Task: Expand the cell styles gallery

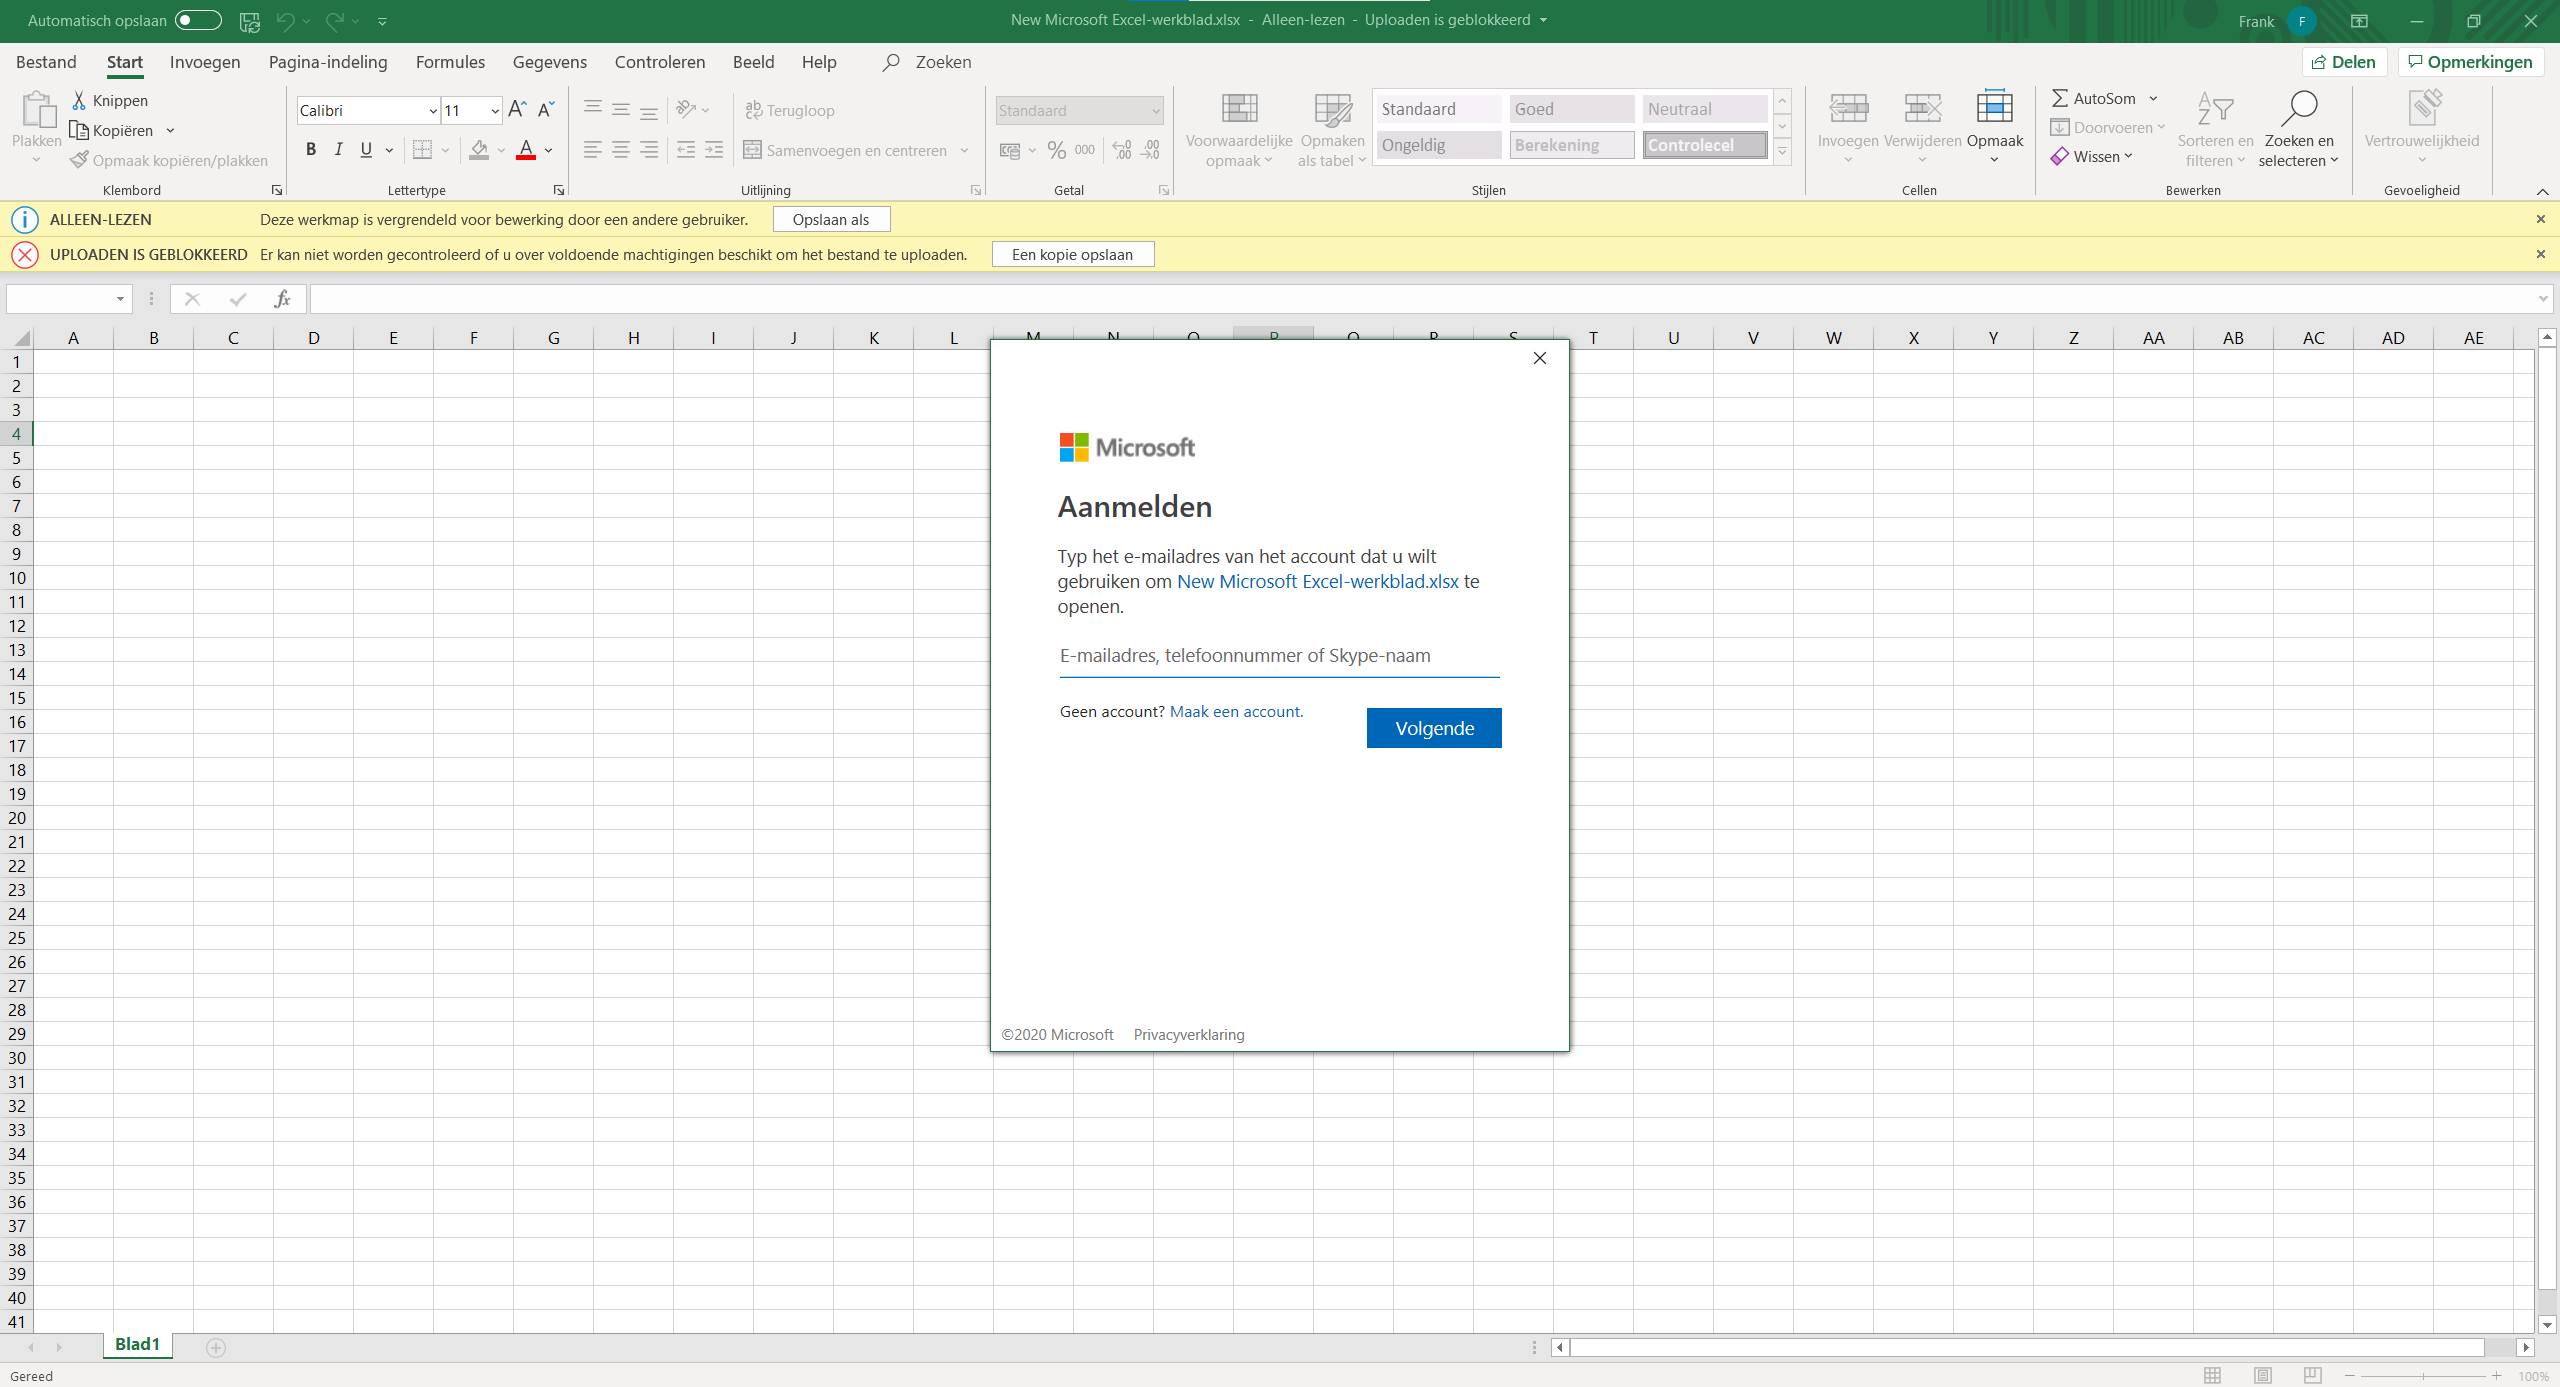Action: [x=1782, y=151]
